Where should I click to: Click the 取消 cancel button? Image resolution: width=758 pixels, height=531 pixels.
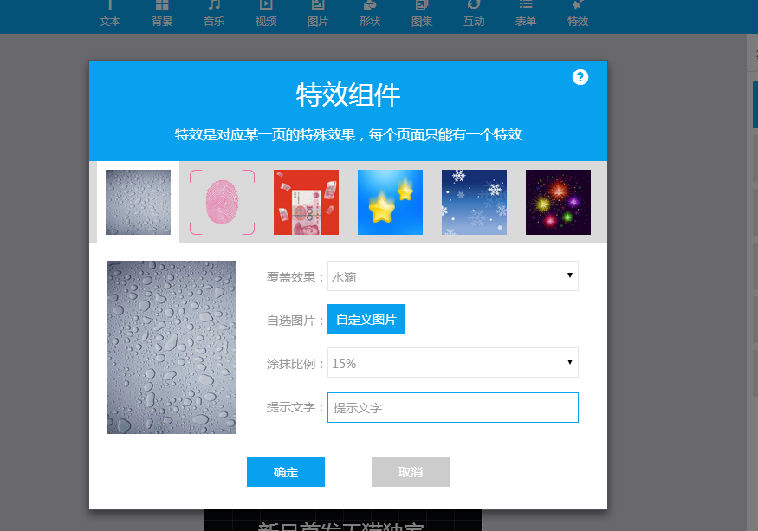[x=411, y=472]
